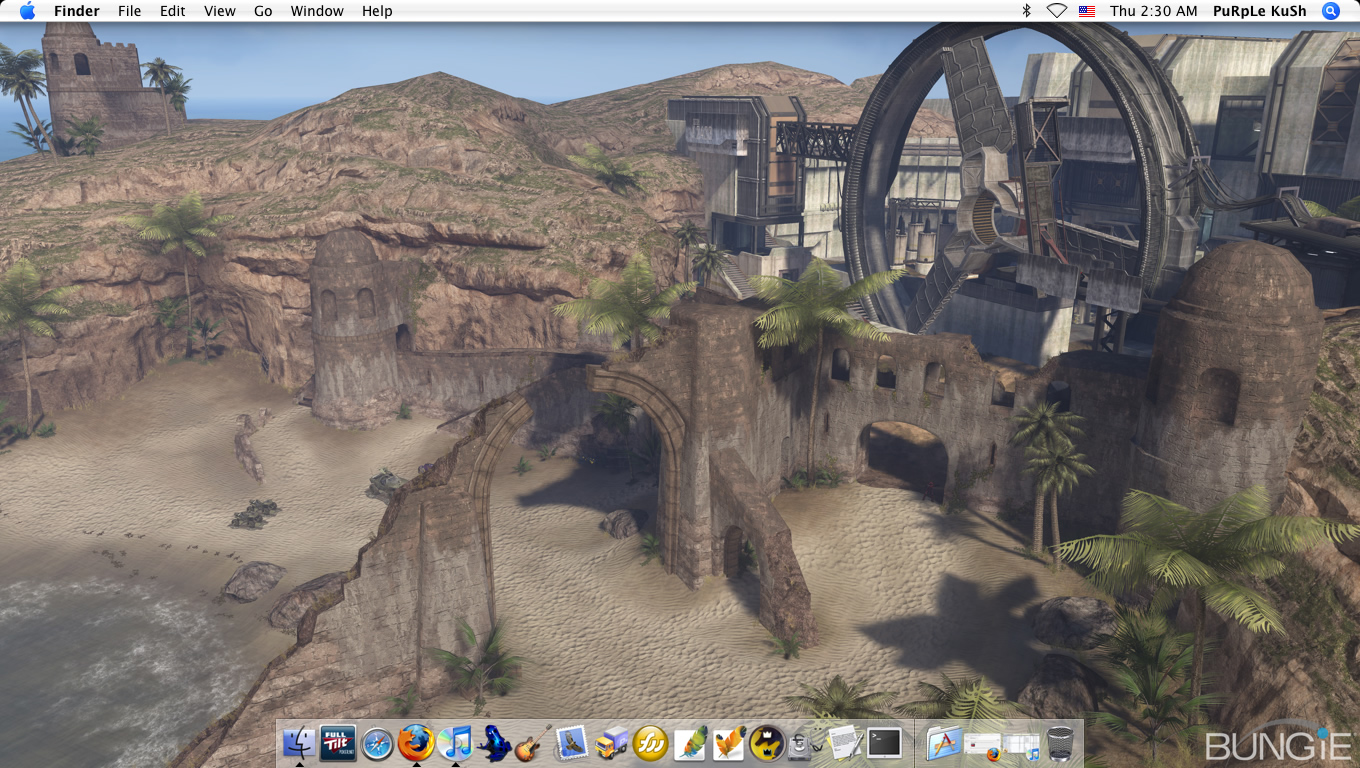The height and width of the screenshot is (768, 1360).
Task: Open US flag input source menu
Action: pos(1087,11)
